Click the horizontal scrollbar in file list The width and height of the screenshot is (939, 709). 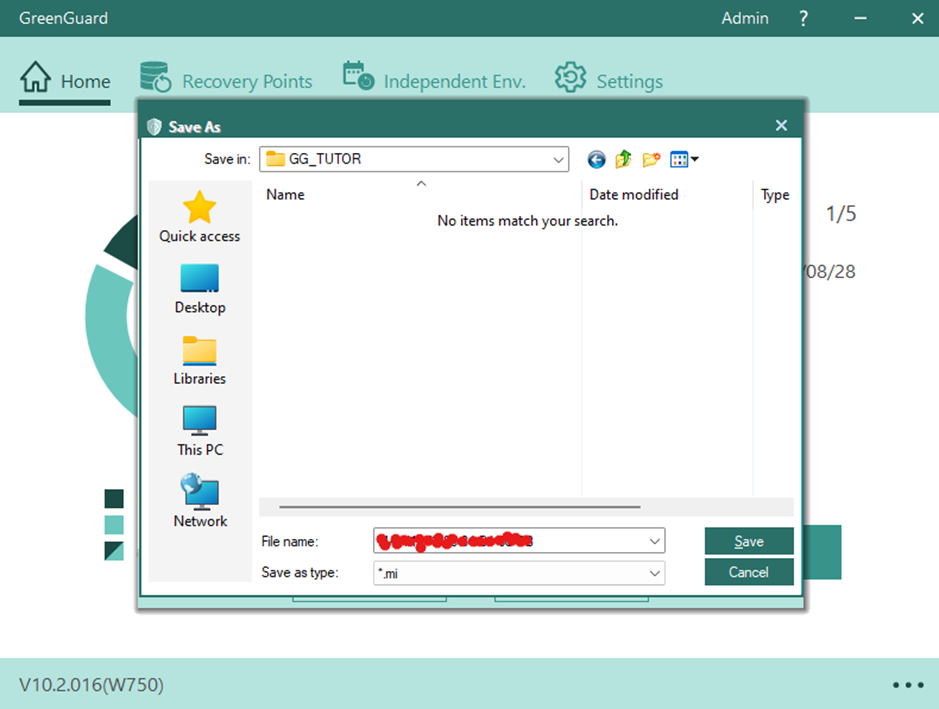[460, 507]
